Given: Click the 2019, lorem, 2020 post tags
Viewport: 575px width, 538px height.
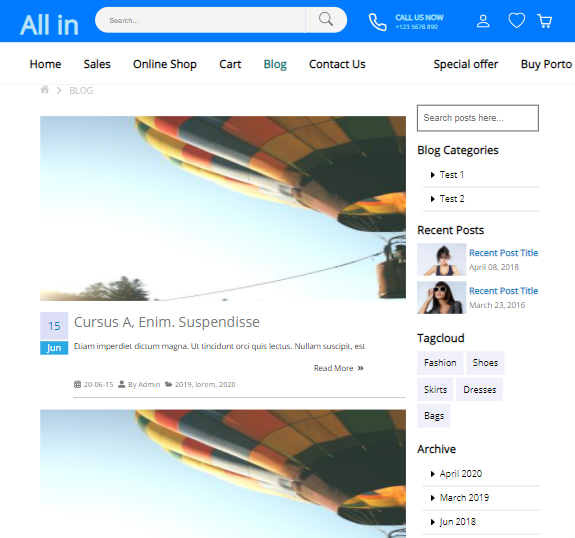Looking at the screenshot, I should (x=205, y=384).
